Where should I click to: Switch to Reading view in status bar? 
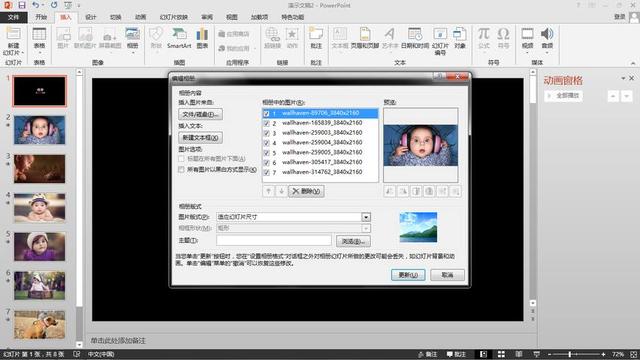point(519,354)
